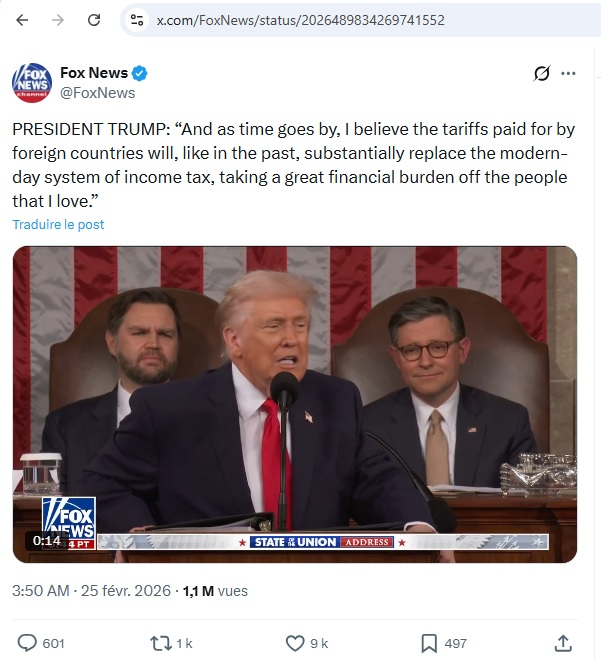Open the 3:50 AM 25 févr. 2026 timestamp
This screenshot has height=661, width=601.
[x=91, y=591]
